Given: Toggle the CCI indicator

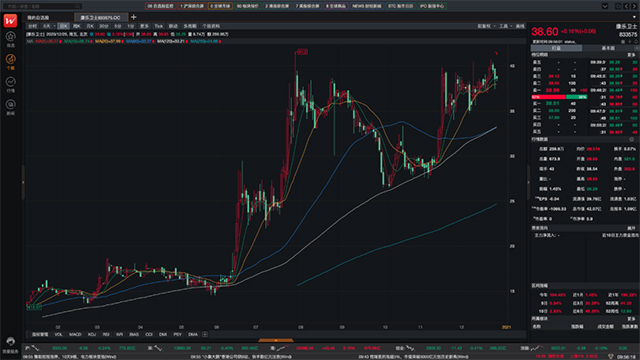Looking at the screenshot, I should (x=149, y=334).
